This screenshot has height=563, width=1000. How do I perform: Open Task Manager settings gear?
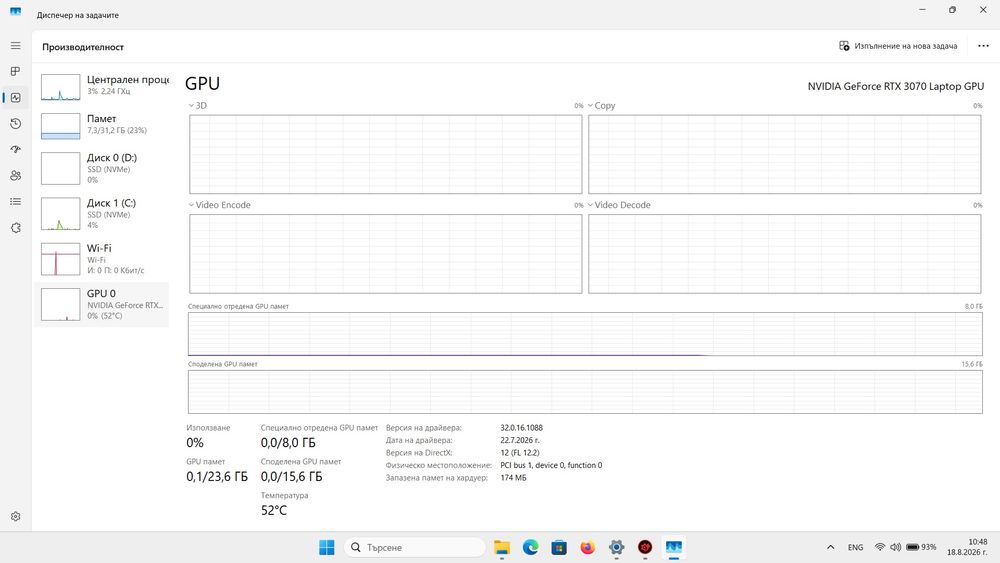(x=15, y=516)
